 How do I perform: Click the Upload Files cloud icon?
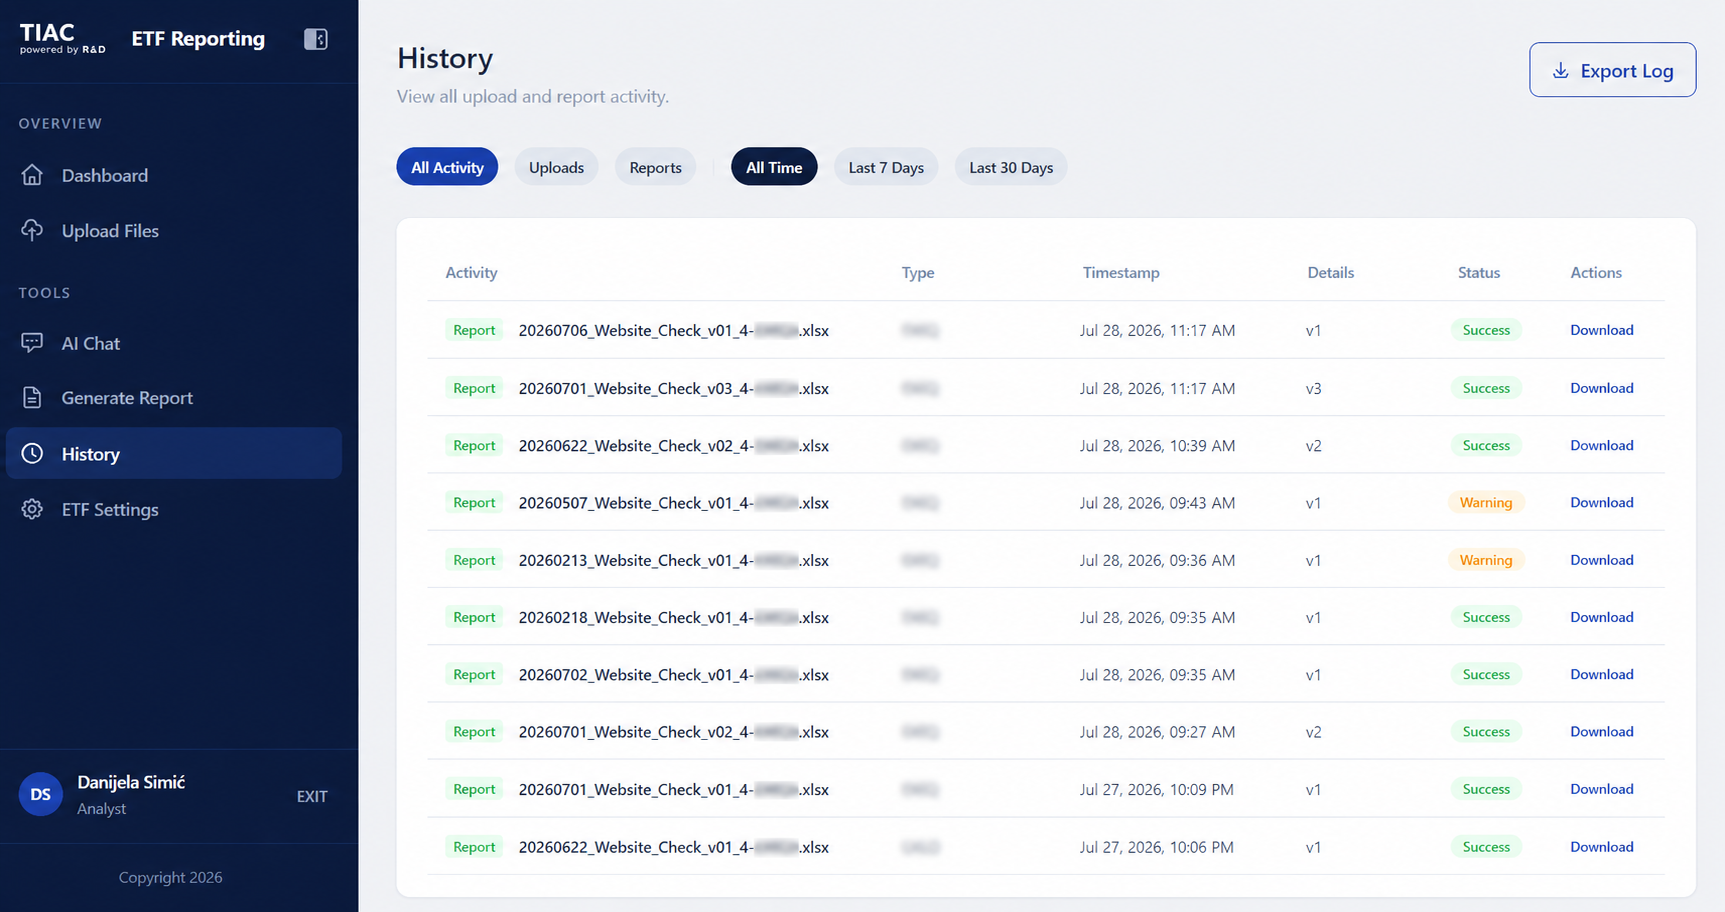[x=32, y=230]
